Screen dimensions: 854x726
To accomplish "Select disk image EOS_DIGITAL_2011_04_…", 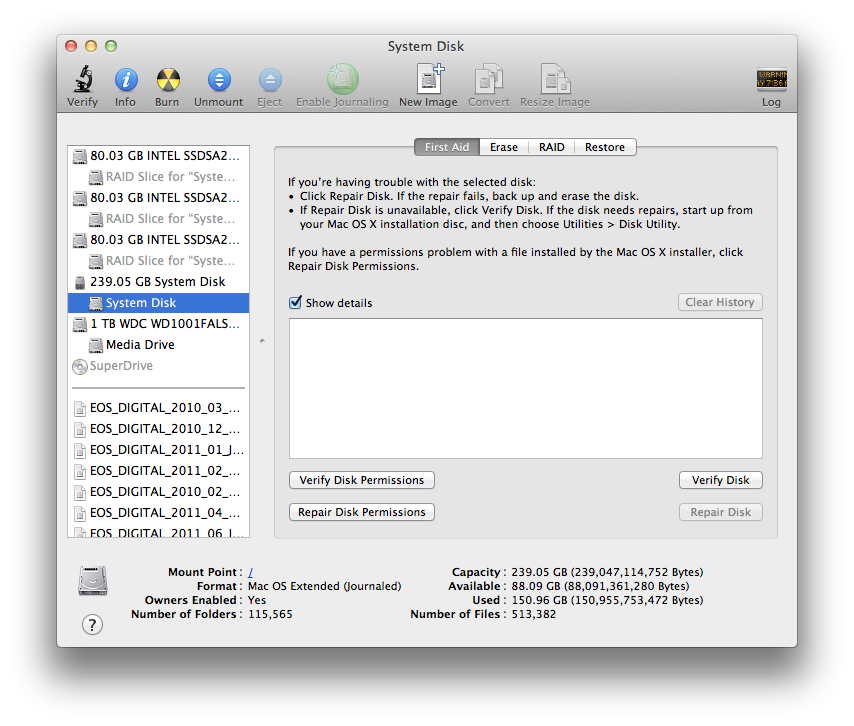I will pos(158,513).
